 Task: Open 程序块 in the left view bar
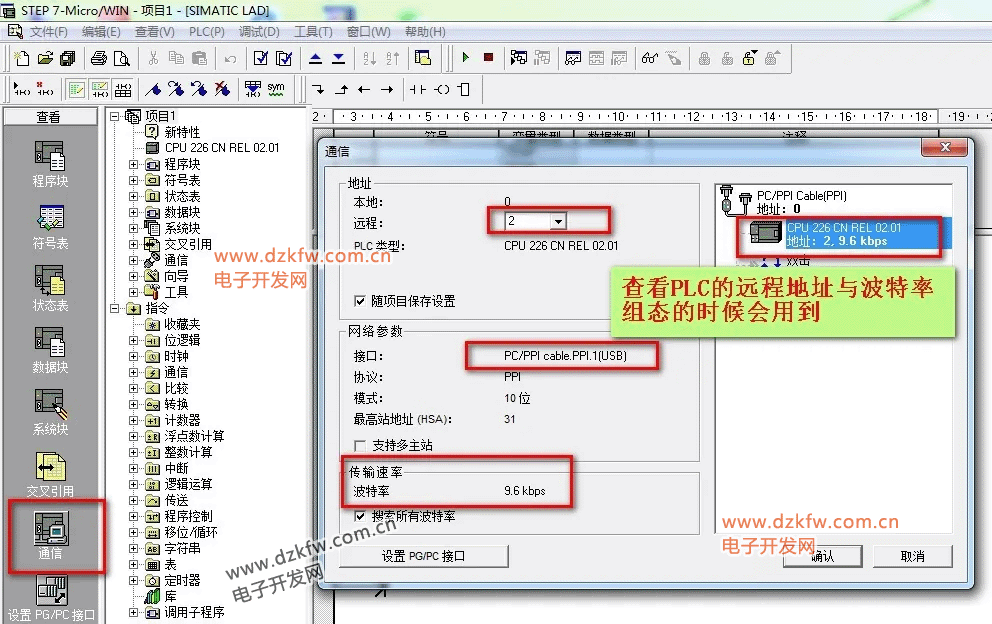point(49,158)
